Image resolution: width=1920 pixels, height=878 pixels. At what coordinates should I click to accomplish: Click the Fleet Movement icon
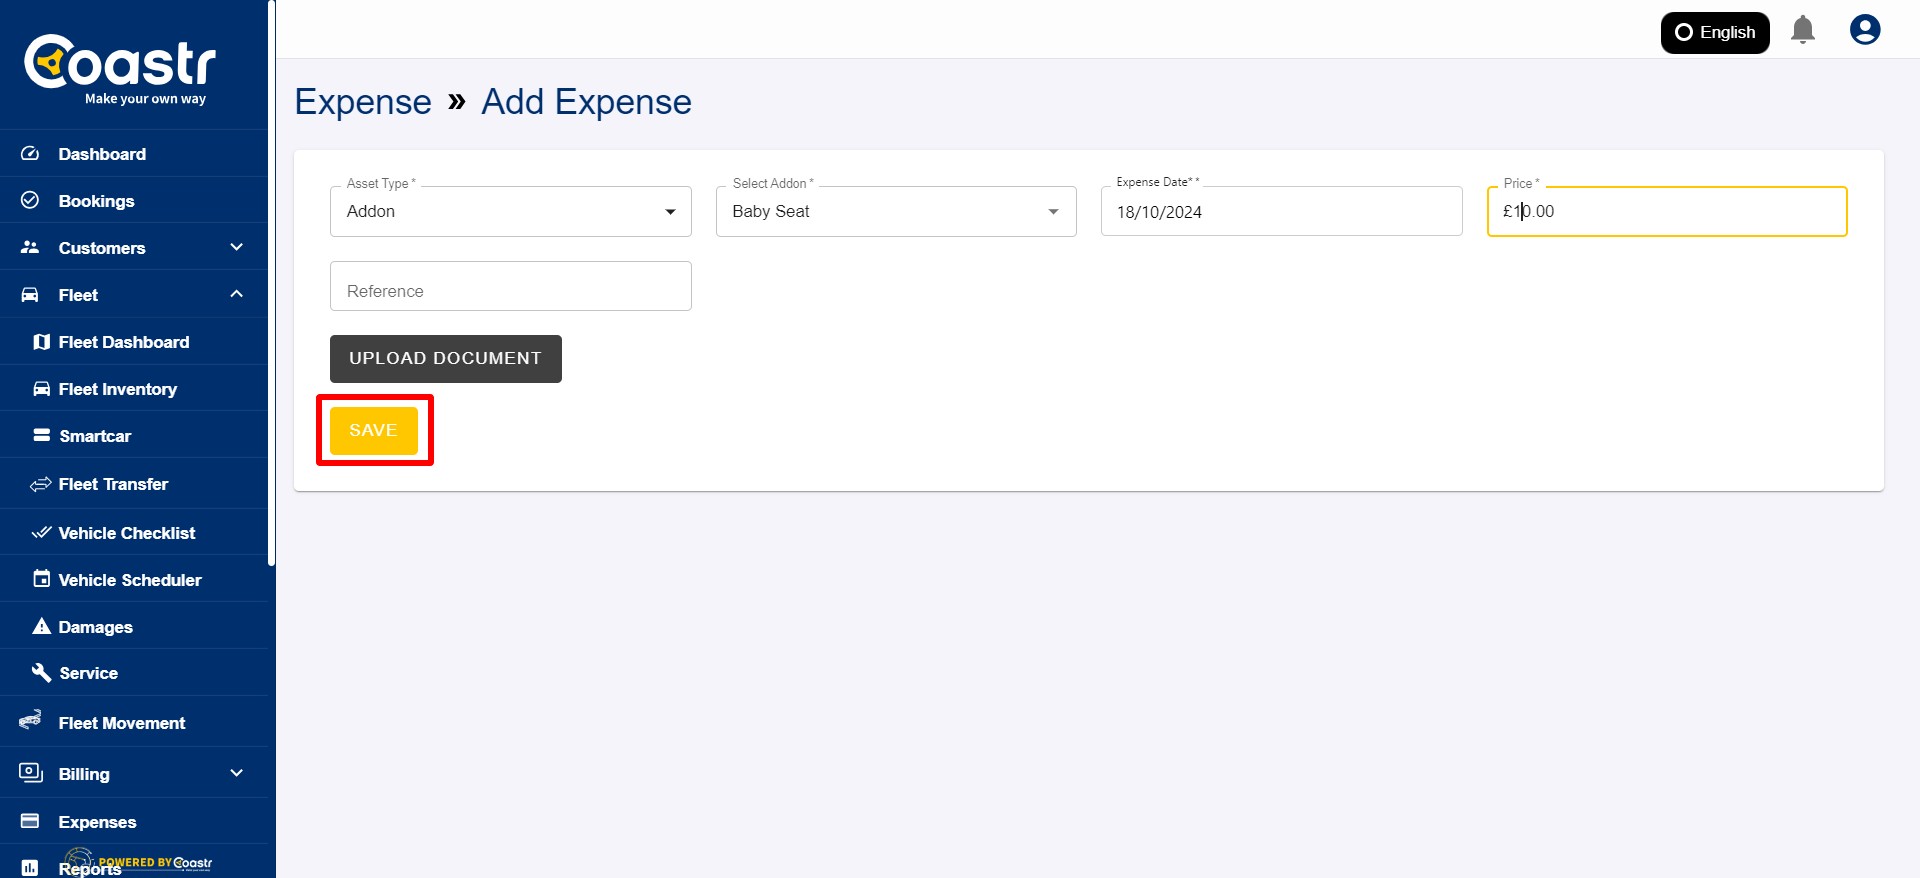pyautogui.click(x=30, y=720)
